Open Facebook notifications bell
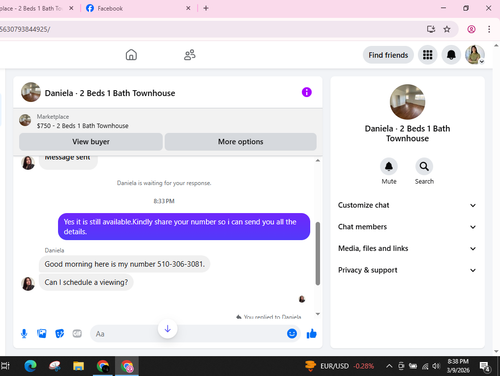This screenshot has width=500, height=376. (451, 55)
